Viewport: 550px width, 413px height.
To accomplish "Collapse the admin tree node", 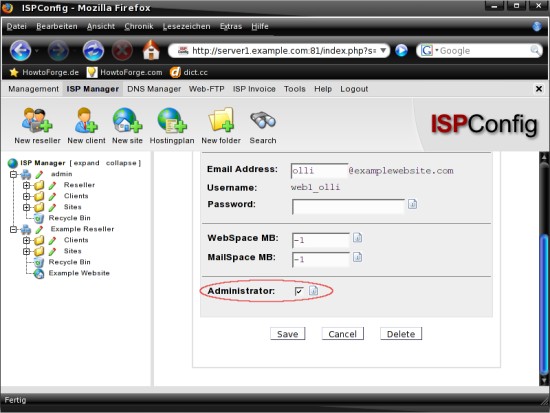I will click(x=13, y=174).
